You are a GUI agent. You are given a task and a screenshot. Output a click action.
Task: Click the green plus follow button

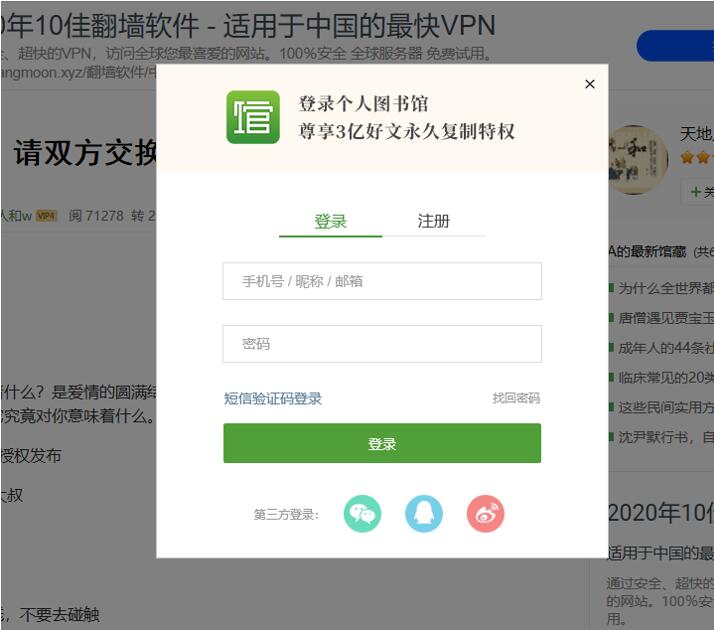coord(698,192)
